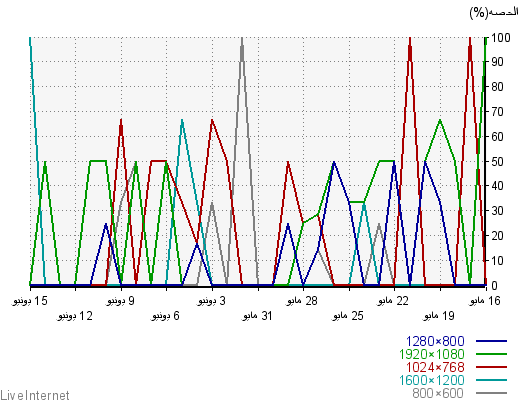
Task: Click the 20 value on y-axis
Action: click(497, 236)
